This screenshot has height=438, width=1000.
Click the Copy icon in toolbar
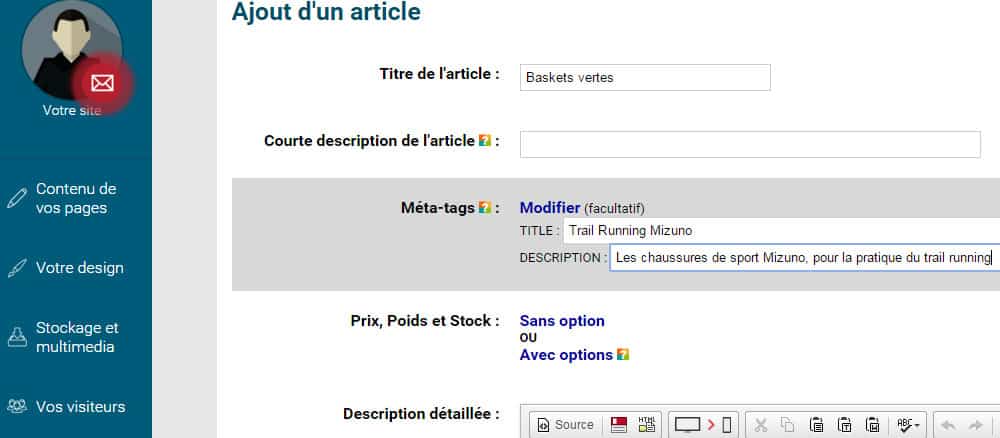pos(788,425)
